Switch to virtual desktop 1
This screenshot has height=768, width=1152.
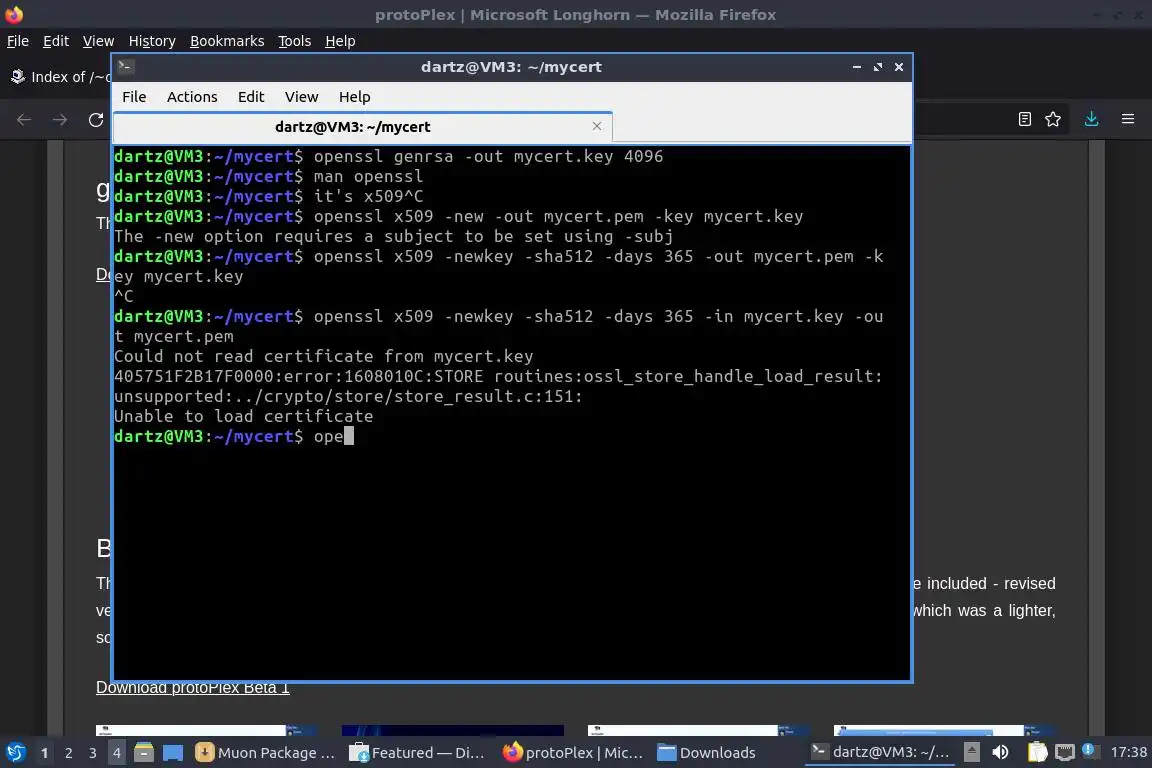tap(45, 753)
